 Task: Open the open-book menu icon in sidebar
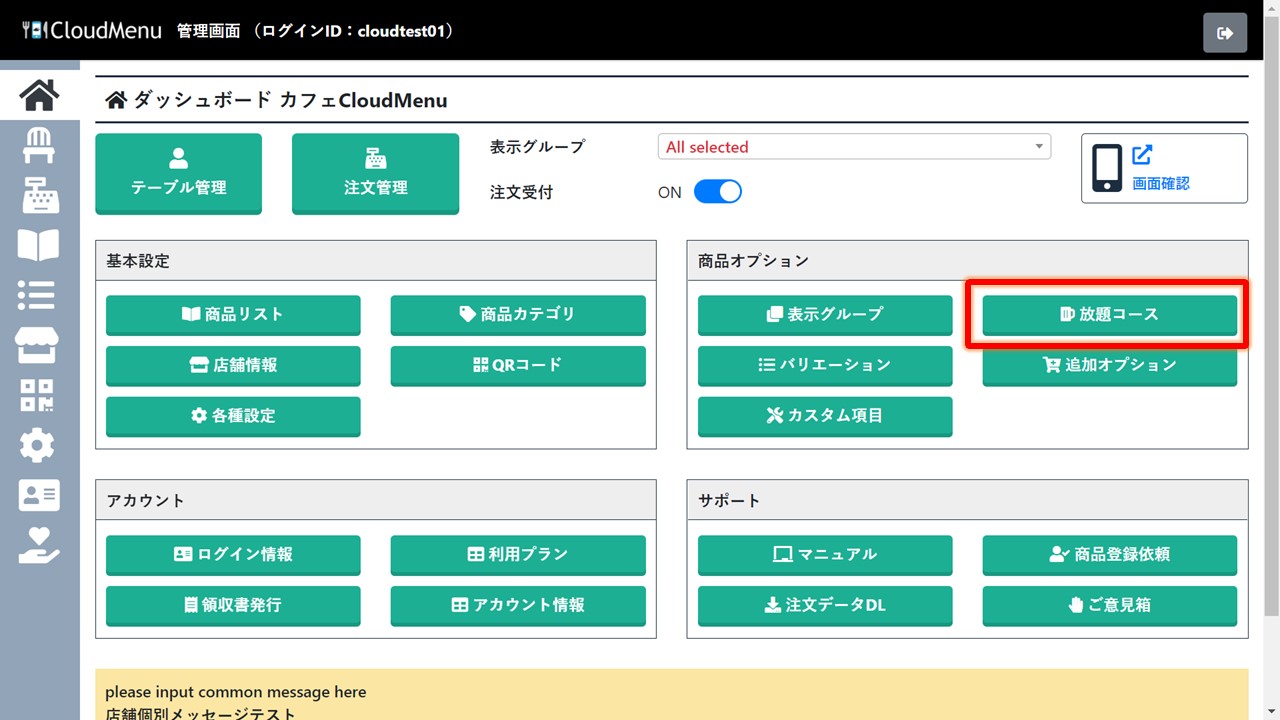coord(39,245)
